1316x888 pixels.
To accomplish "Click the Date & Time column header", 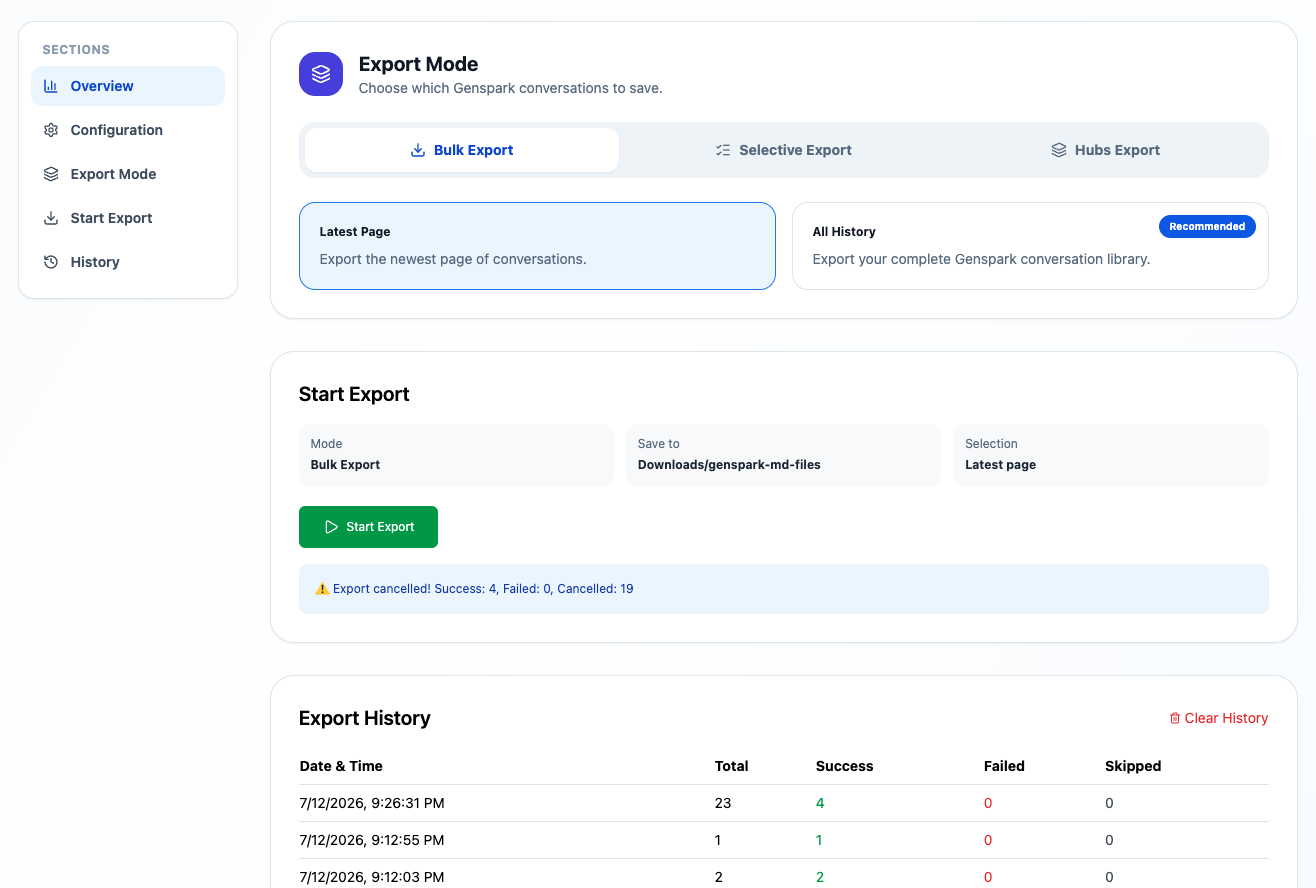I will 341,766.
